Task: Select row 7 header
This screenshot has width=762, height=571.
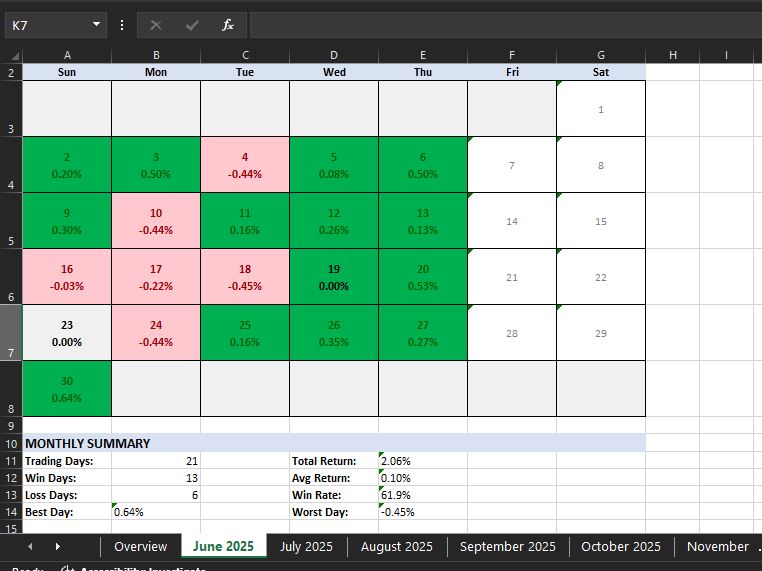Action: pyautogui.click(x=11, y=333)
